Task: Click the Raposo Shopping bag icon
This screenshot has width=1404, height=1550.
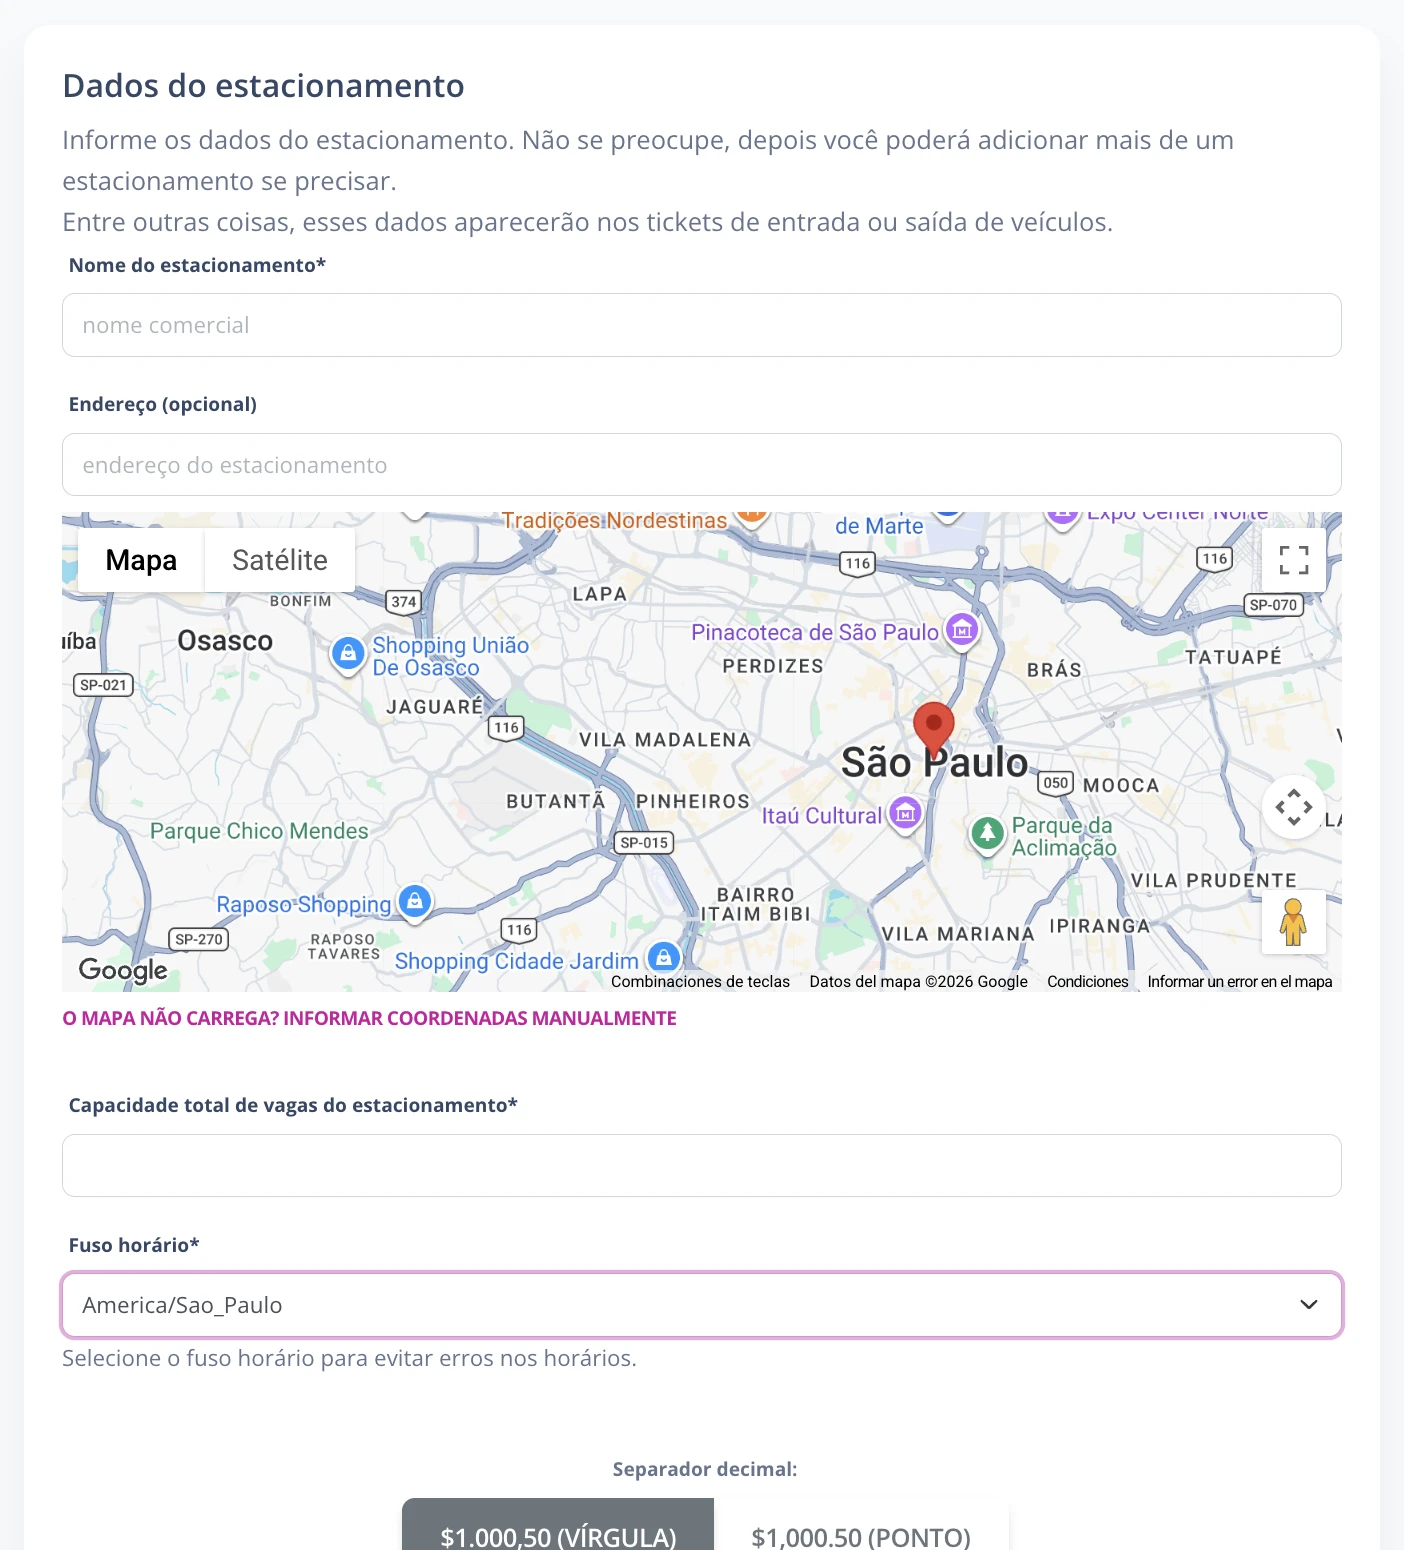Action: pos(415,902)
